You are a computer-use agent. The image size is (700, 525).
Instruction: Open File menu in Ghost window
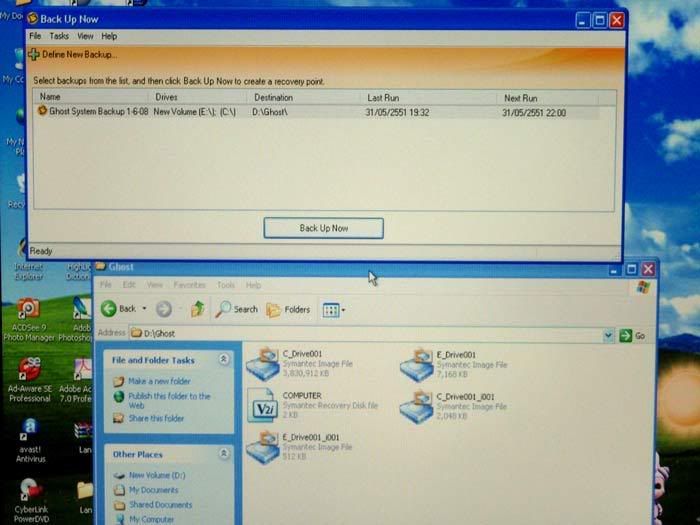click(105, 284)
